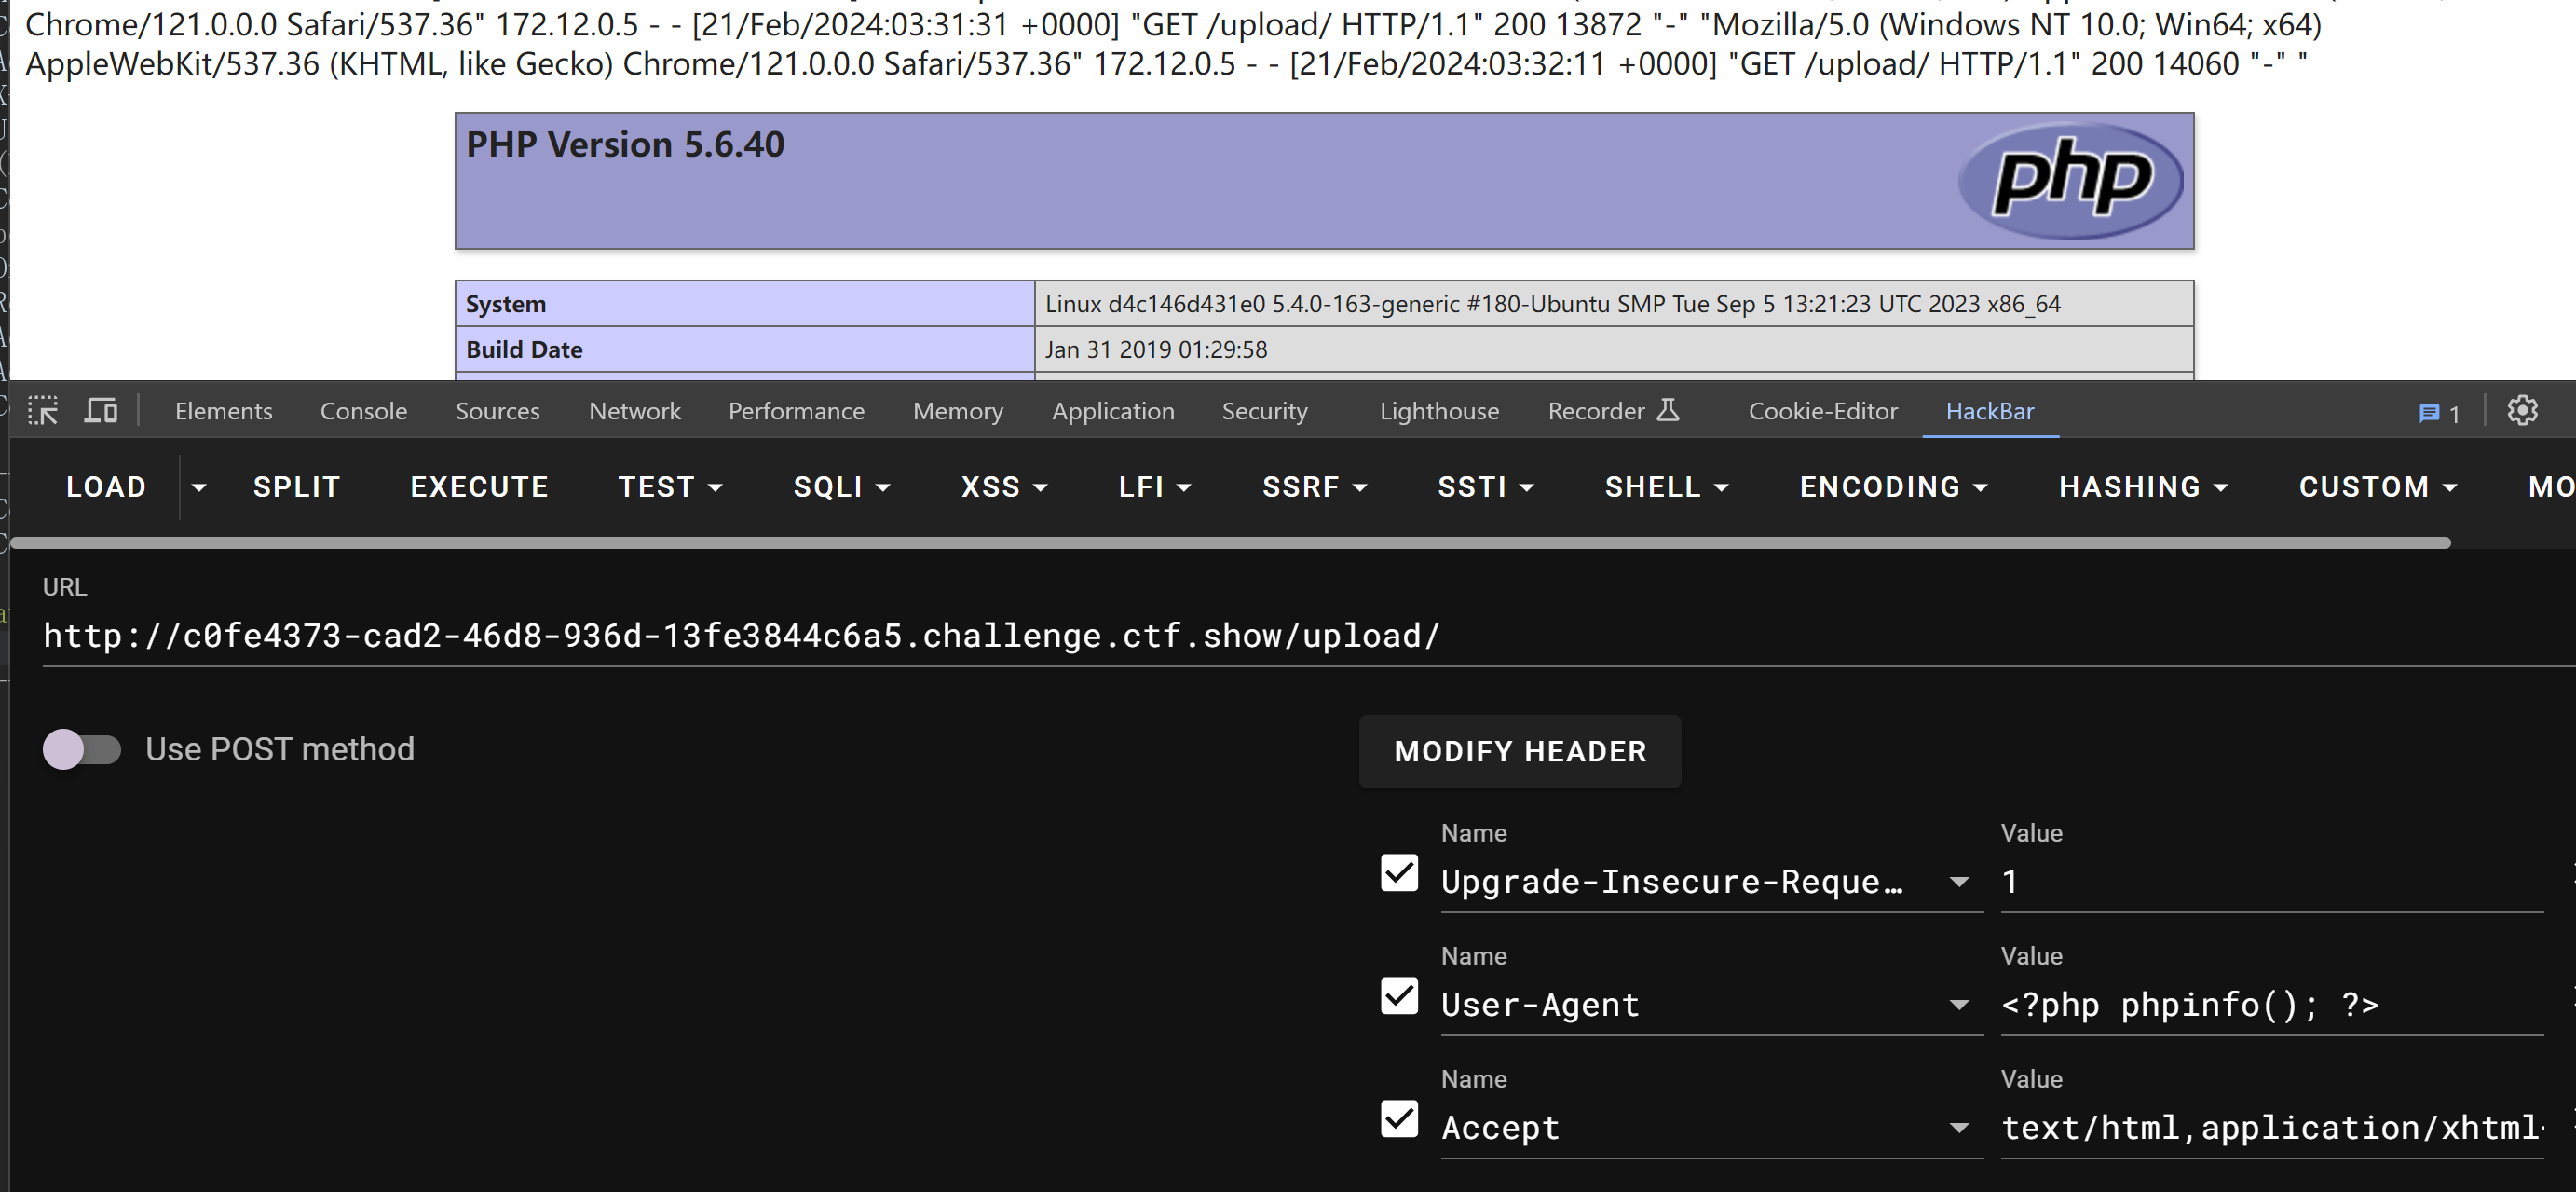This screenshot has height=1192, width=2576.
Task: Open the Sources tab
Action: [497, 411]
